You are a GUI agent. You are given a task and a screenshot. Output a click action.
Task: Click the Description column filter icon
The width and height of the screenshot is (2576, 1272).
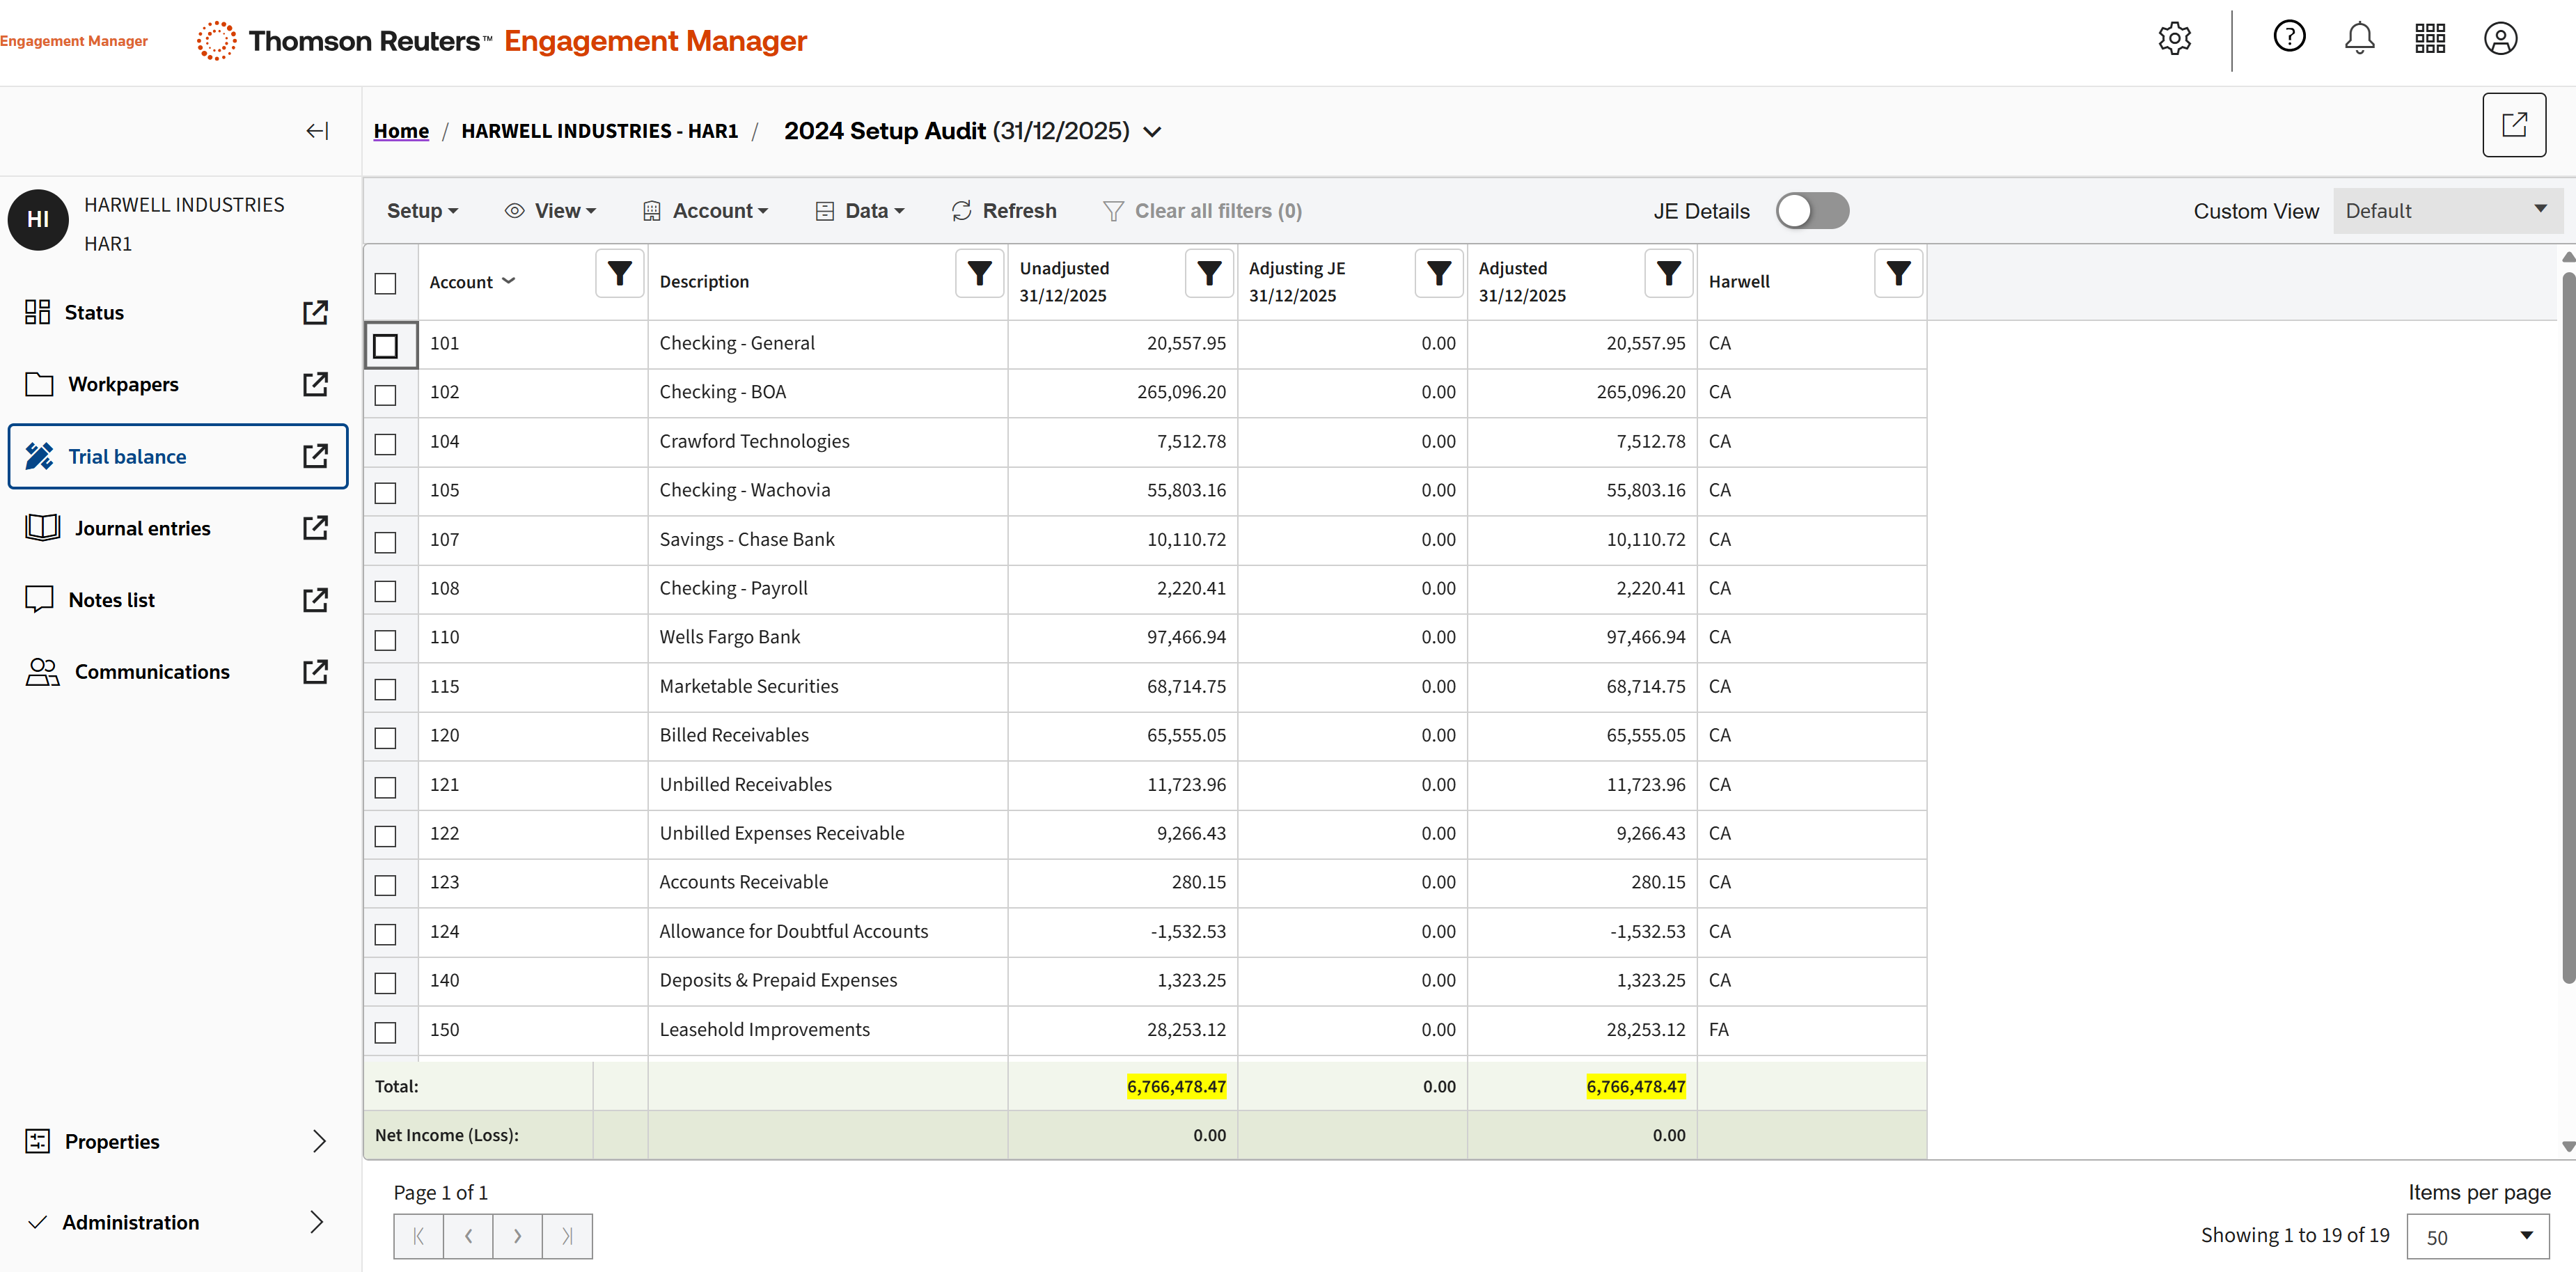(979, 273)
